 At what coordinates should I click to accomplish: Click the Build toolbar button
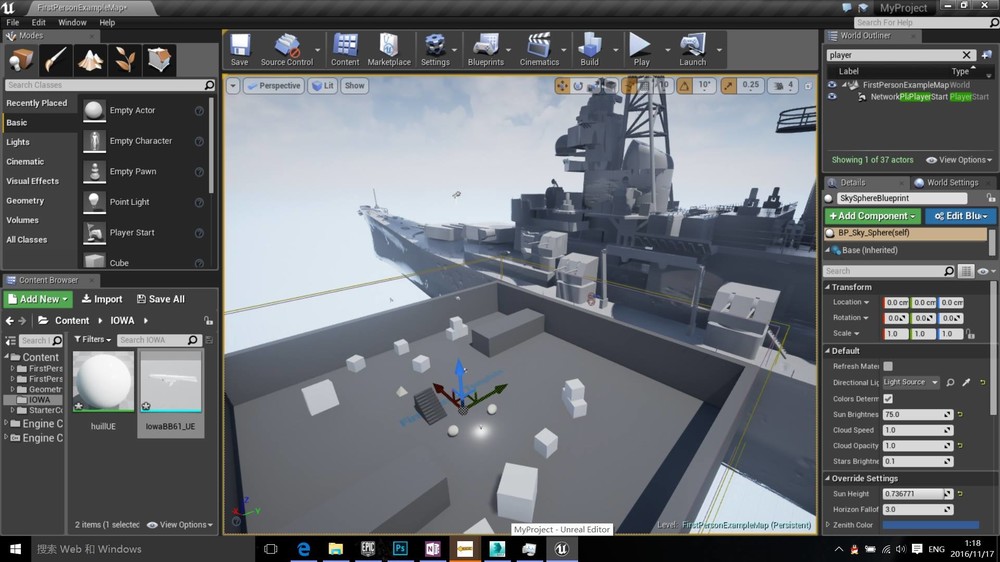pos(589,50)
